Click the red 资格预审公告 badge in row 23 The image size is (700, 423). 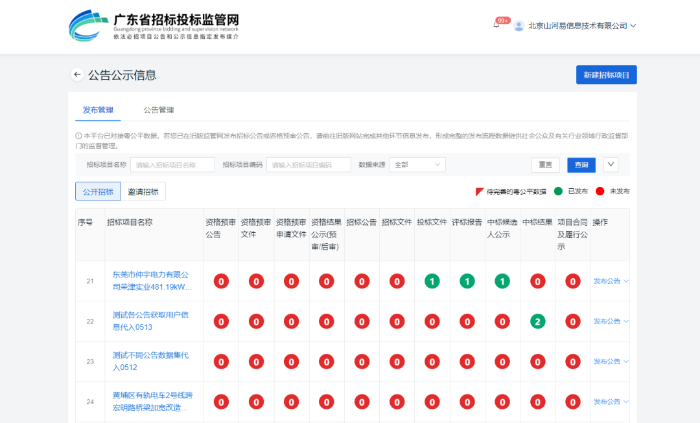[220, 361]
